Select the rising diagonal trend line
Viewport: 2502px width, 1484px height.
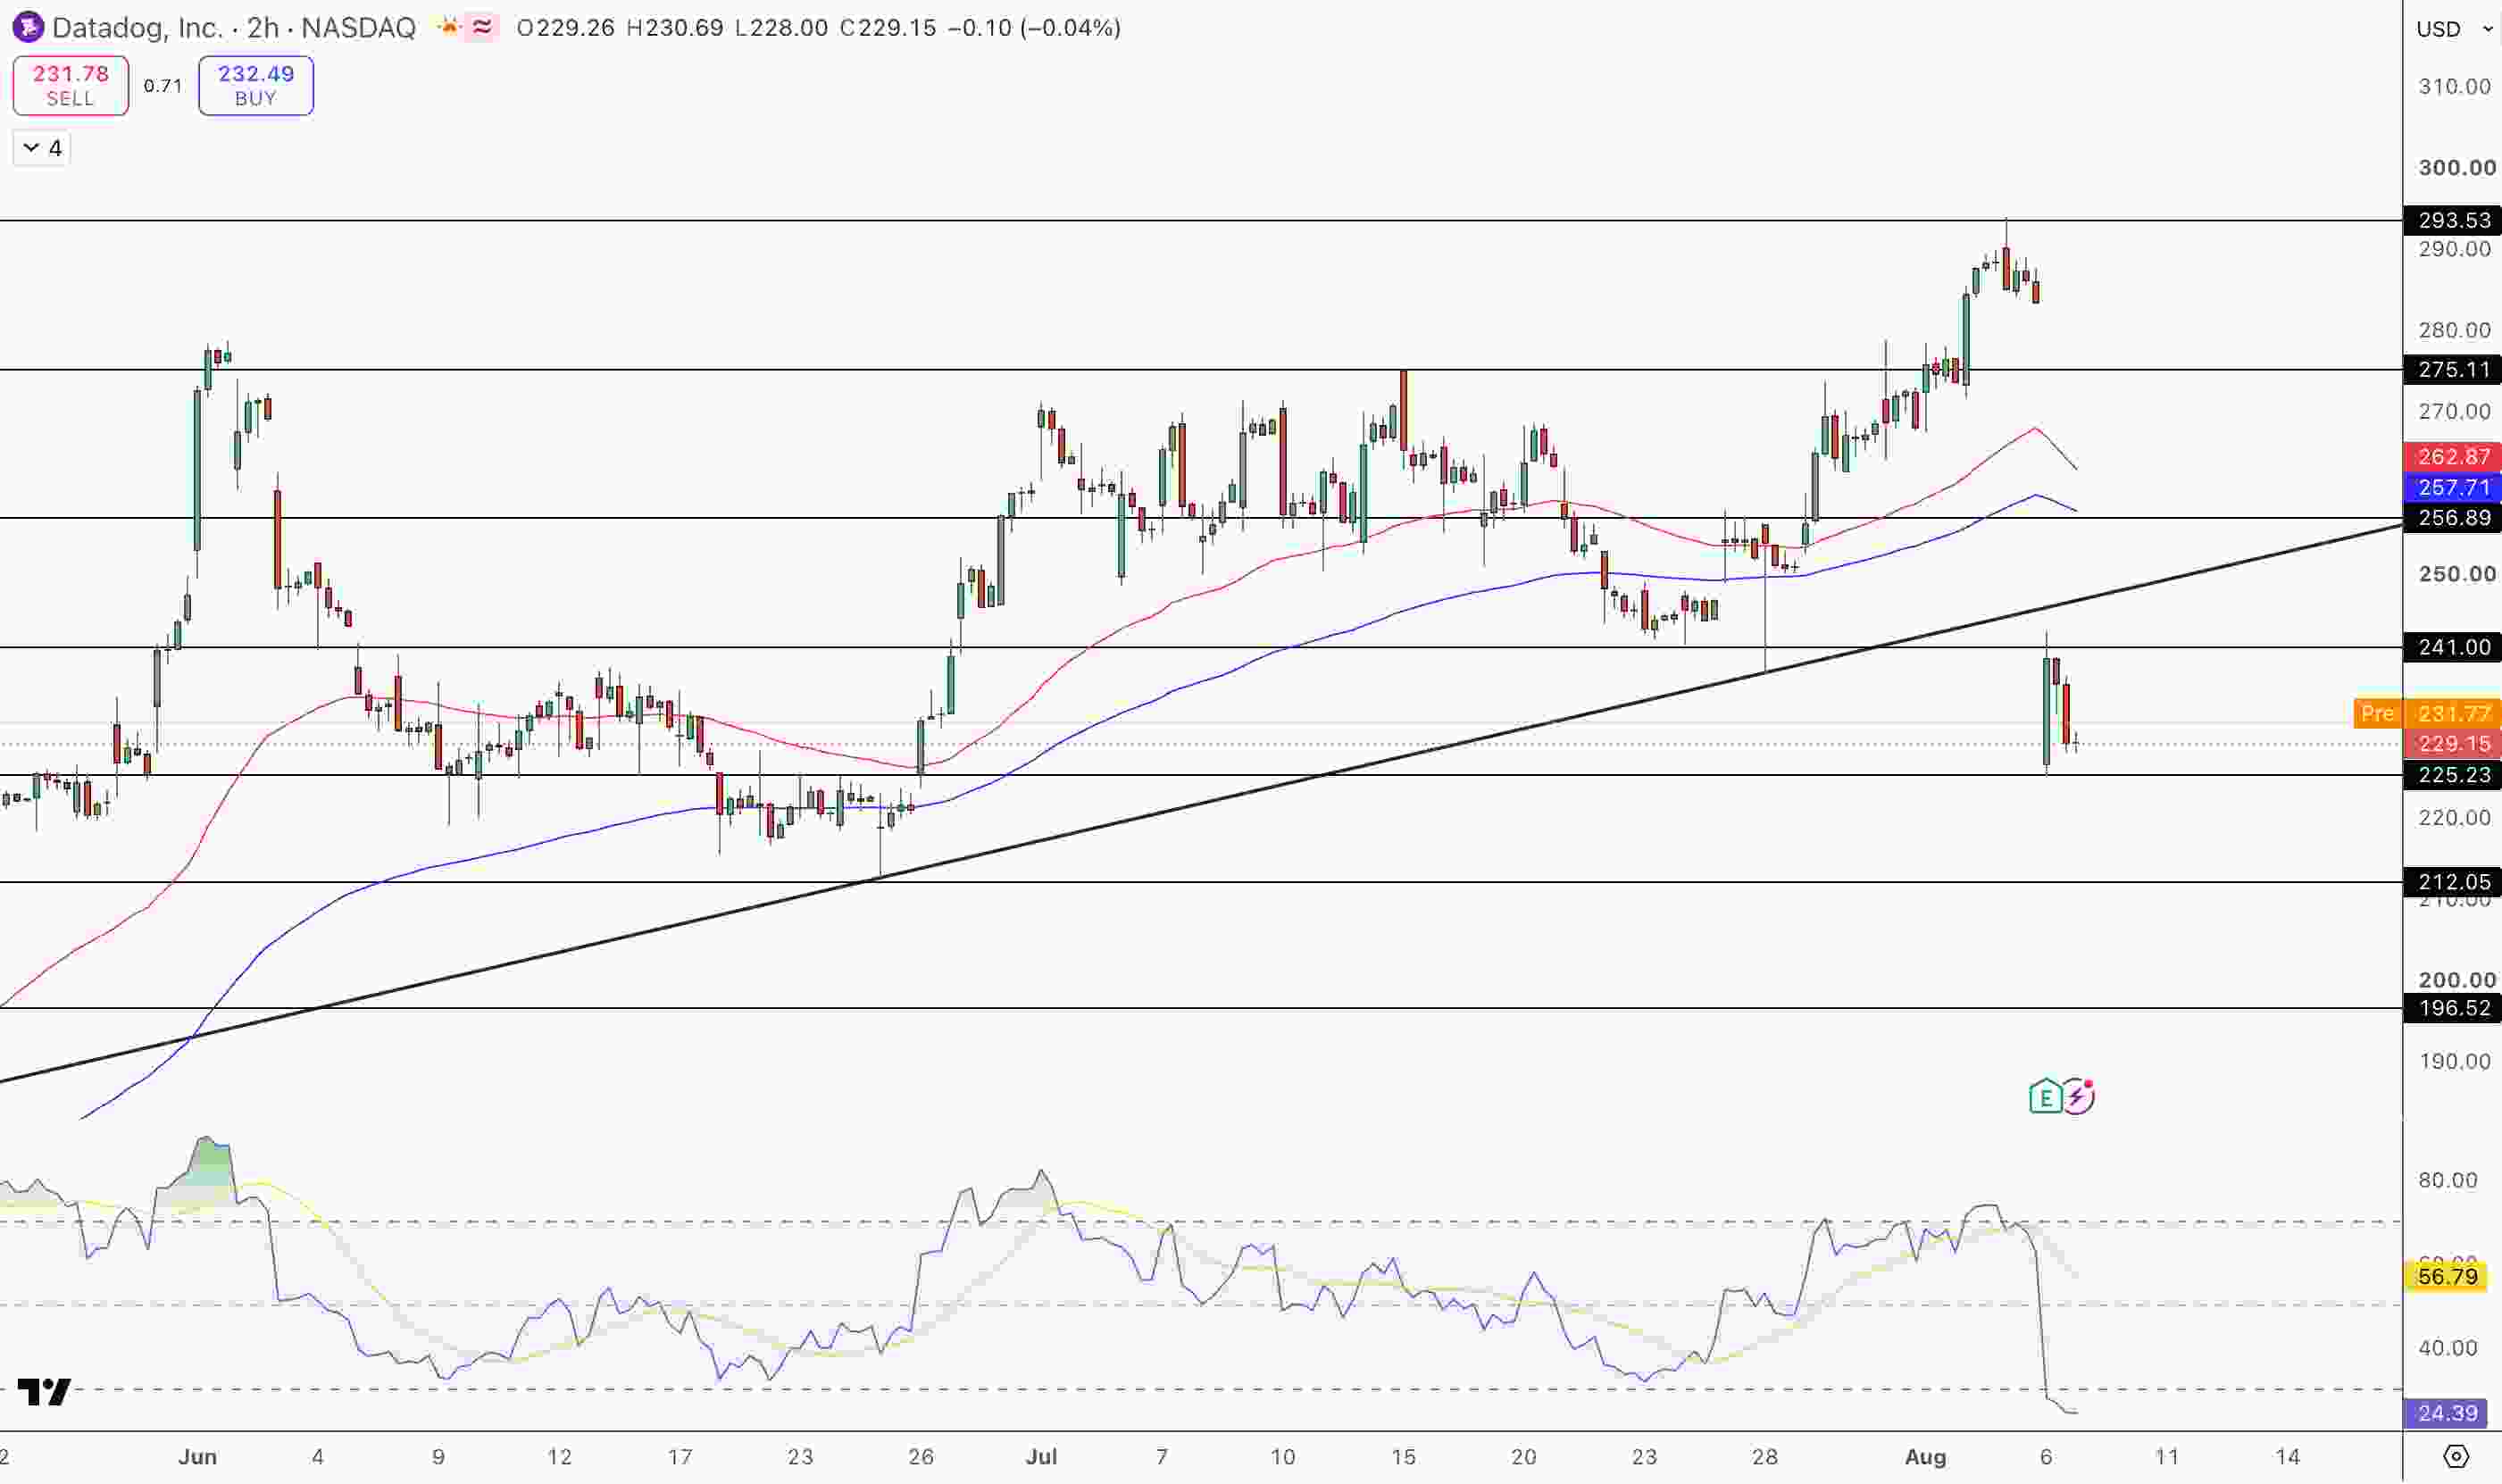(x=1200, y=803)
